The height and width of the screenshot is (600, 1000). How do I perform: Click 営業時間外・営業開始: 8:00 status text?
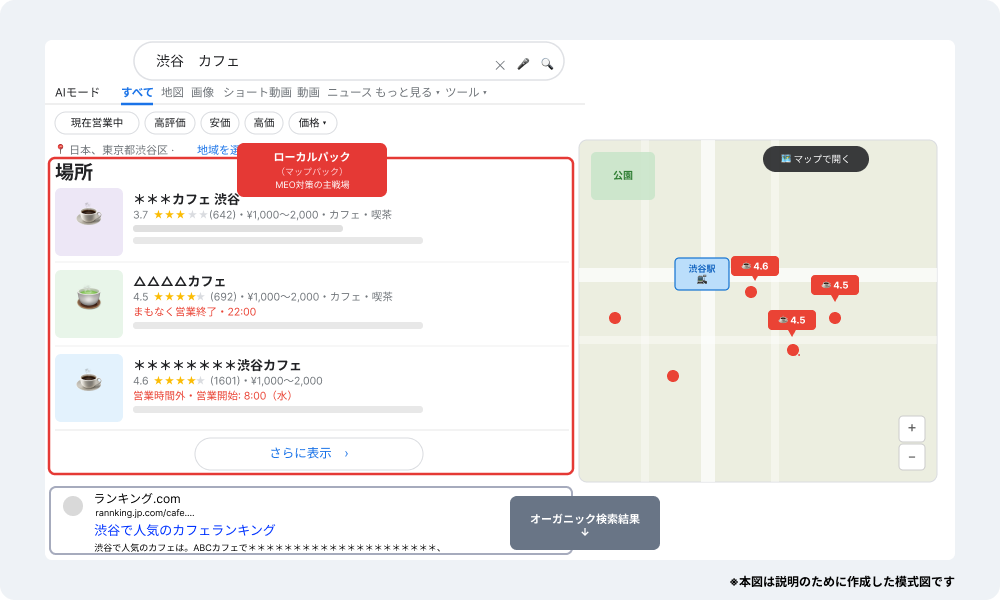coord(212,396)
